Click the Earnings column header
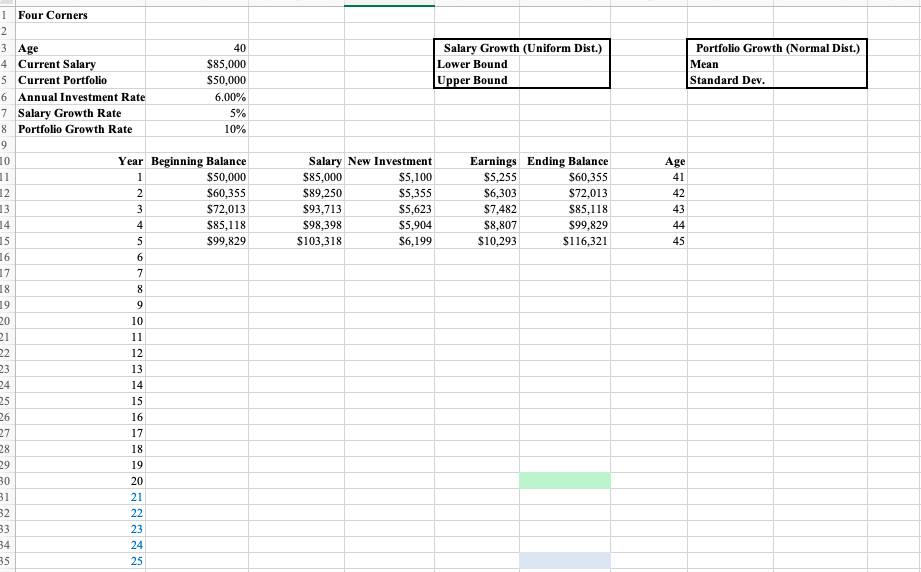 coord(477,161)
